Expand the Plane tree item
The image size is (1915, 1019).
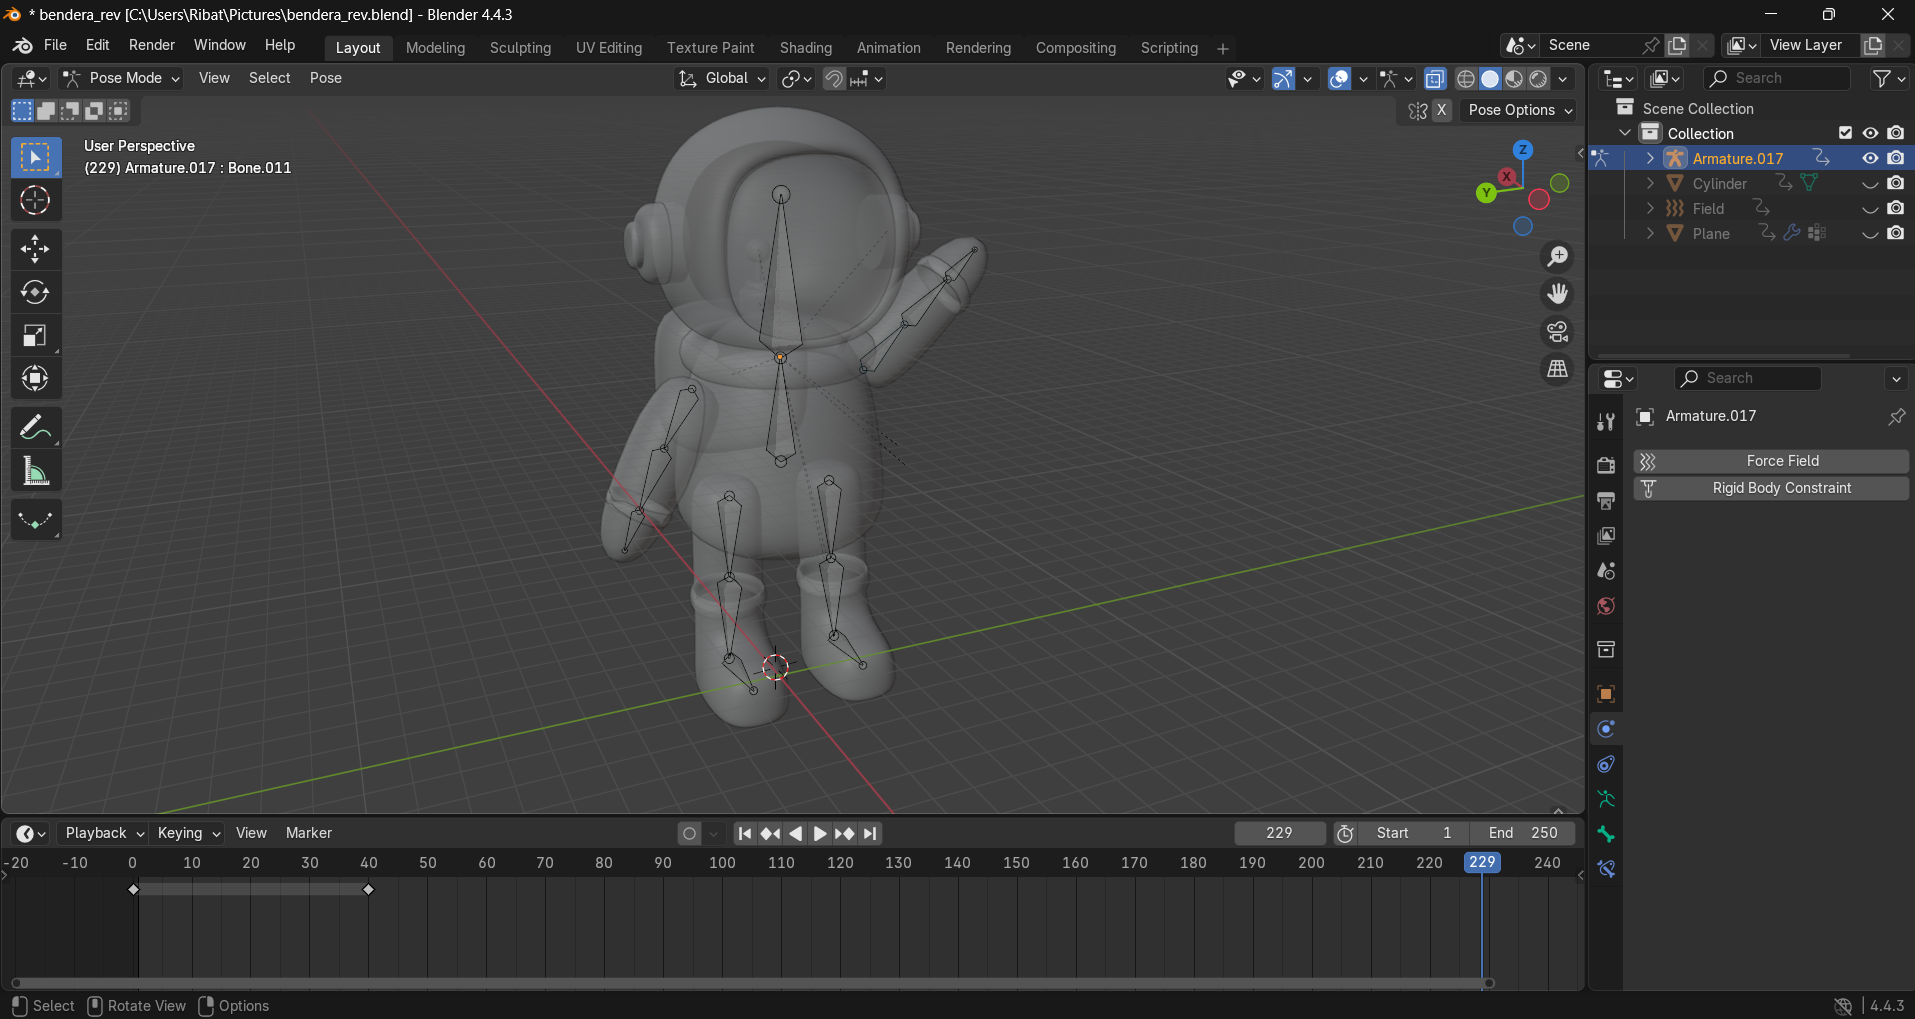coord(1650,233)
